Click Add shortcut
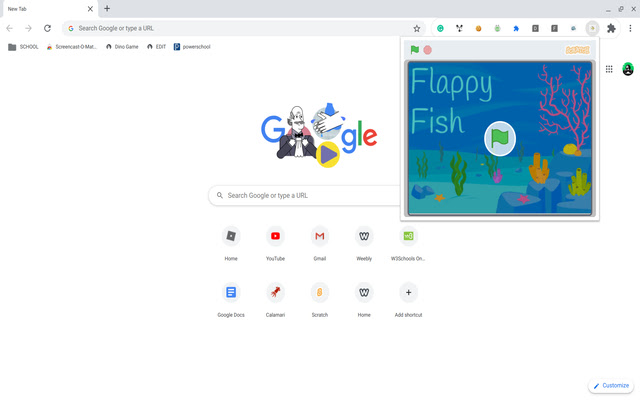The width and height of the screenshot is (640, 400). (408, 300)
